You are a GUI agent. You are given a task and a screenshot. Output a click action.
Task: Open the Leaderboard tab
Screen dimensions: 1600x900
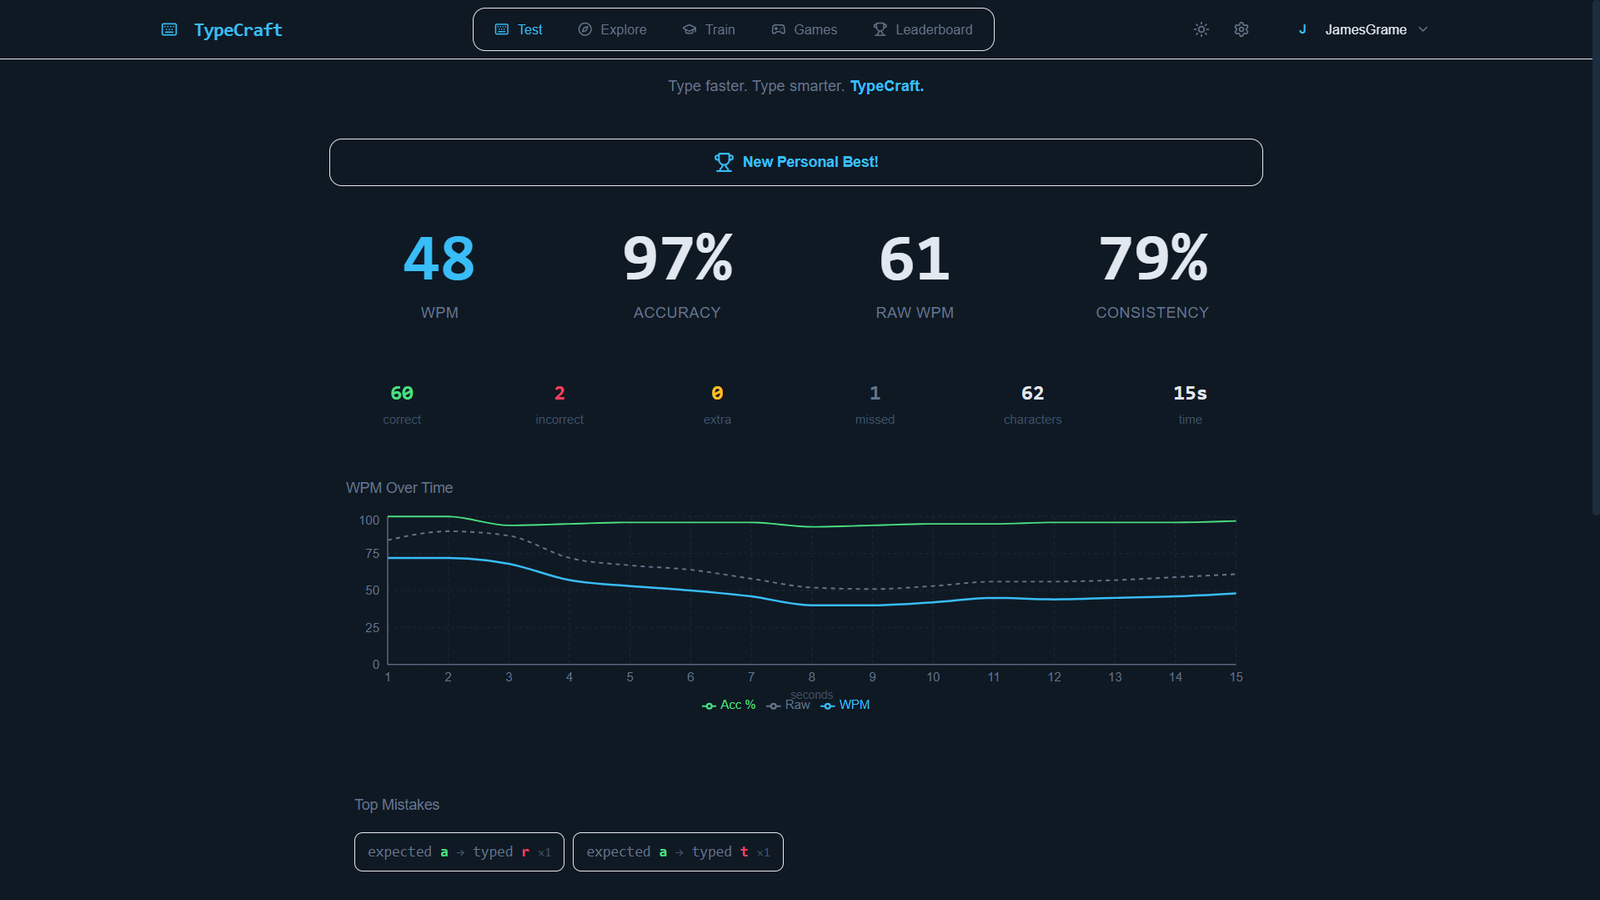[922, 30]
